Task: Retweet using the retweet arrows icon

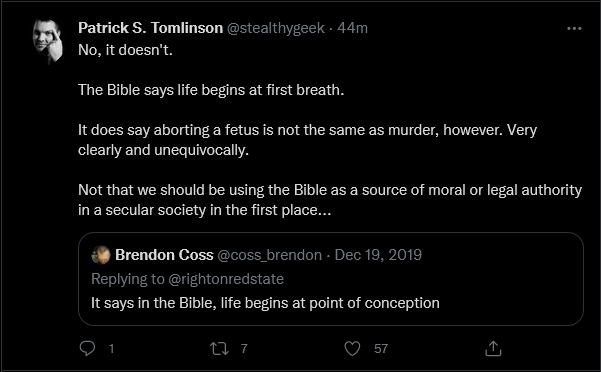Action: point(219,349)
